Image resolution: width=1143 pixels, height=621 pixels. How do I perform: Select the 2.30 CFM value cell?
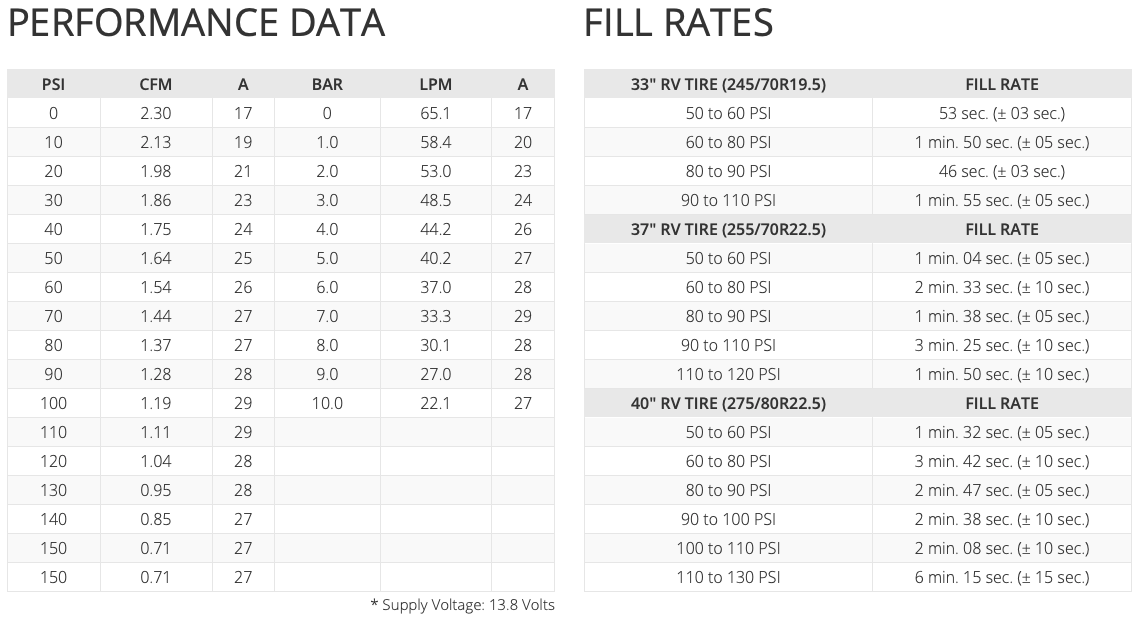click(x=156, y=113)
